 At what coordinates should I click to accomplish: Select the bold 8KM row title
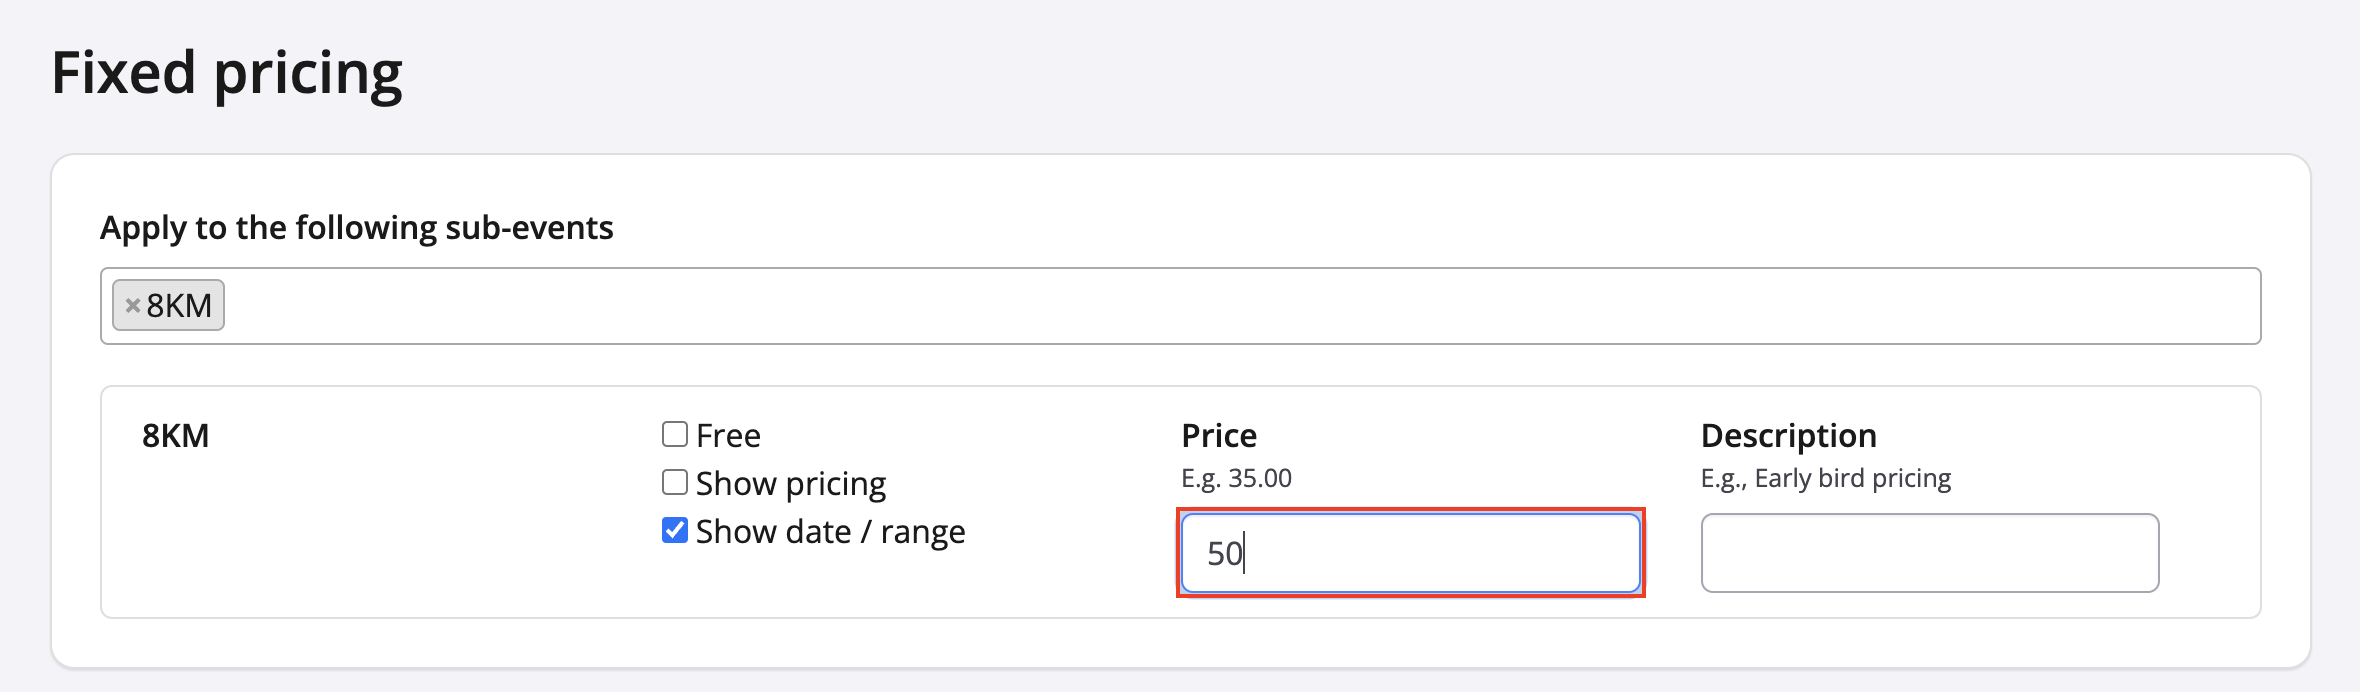point(175,436)
